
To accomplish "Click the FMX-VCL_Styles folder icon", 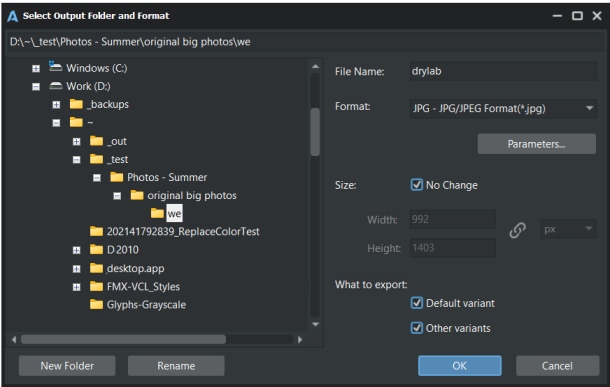I will (96, 286).
